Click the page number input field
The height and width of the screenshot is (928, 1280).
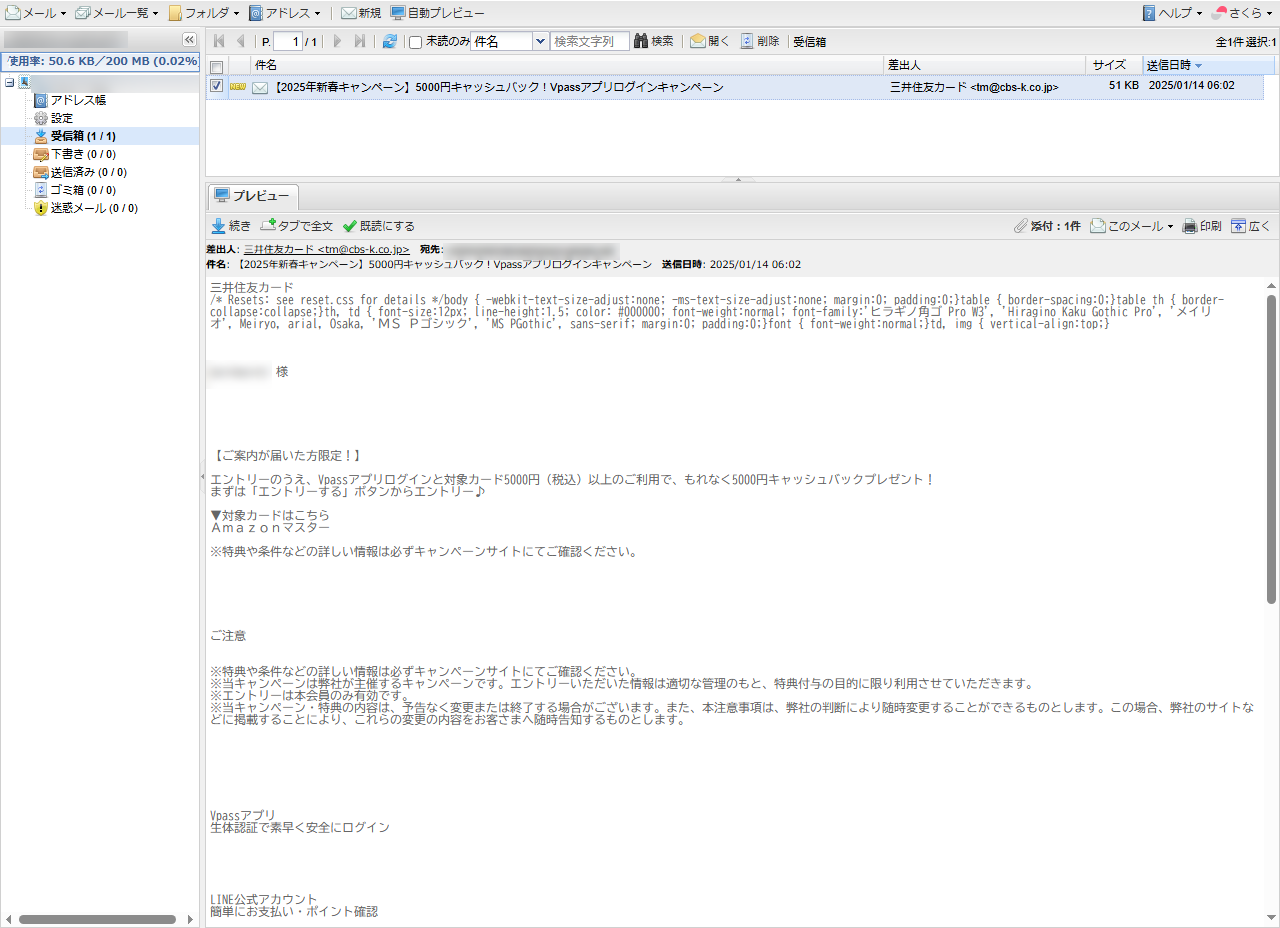287,41
